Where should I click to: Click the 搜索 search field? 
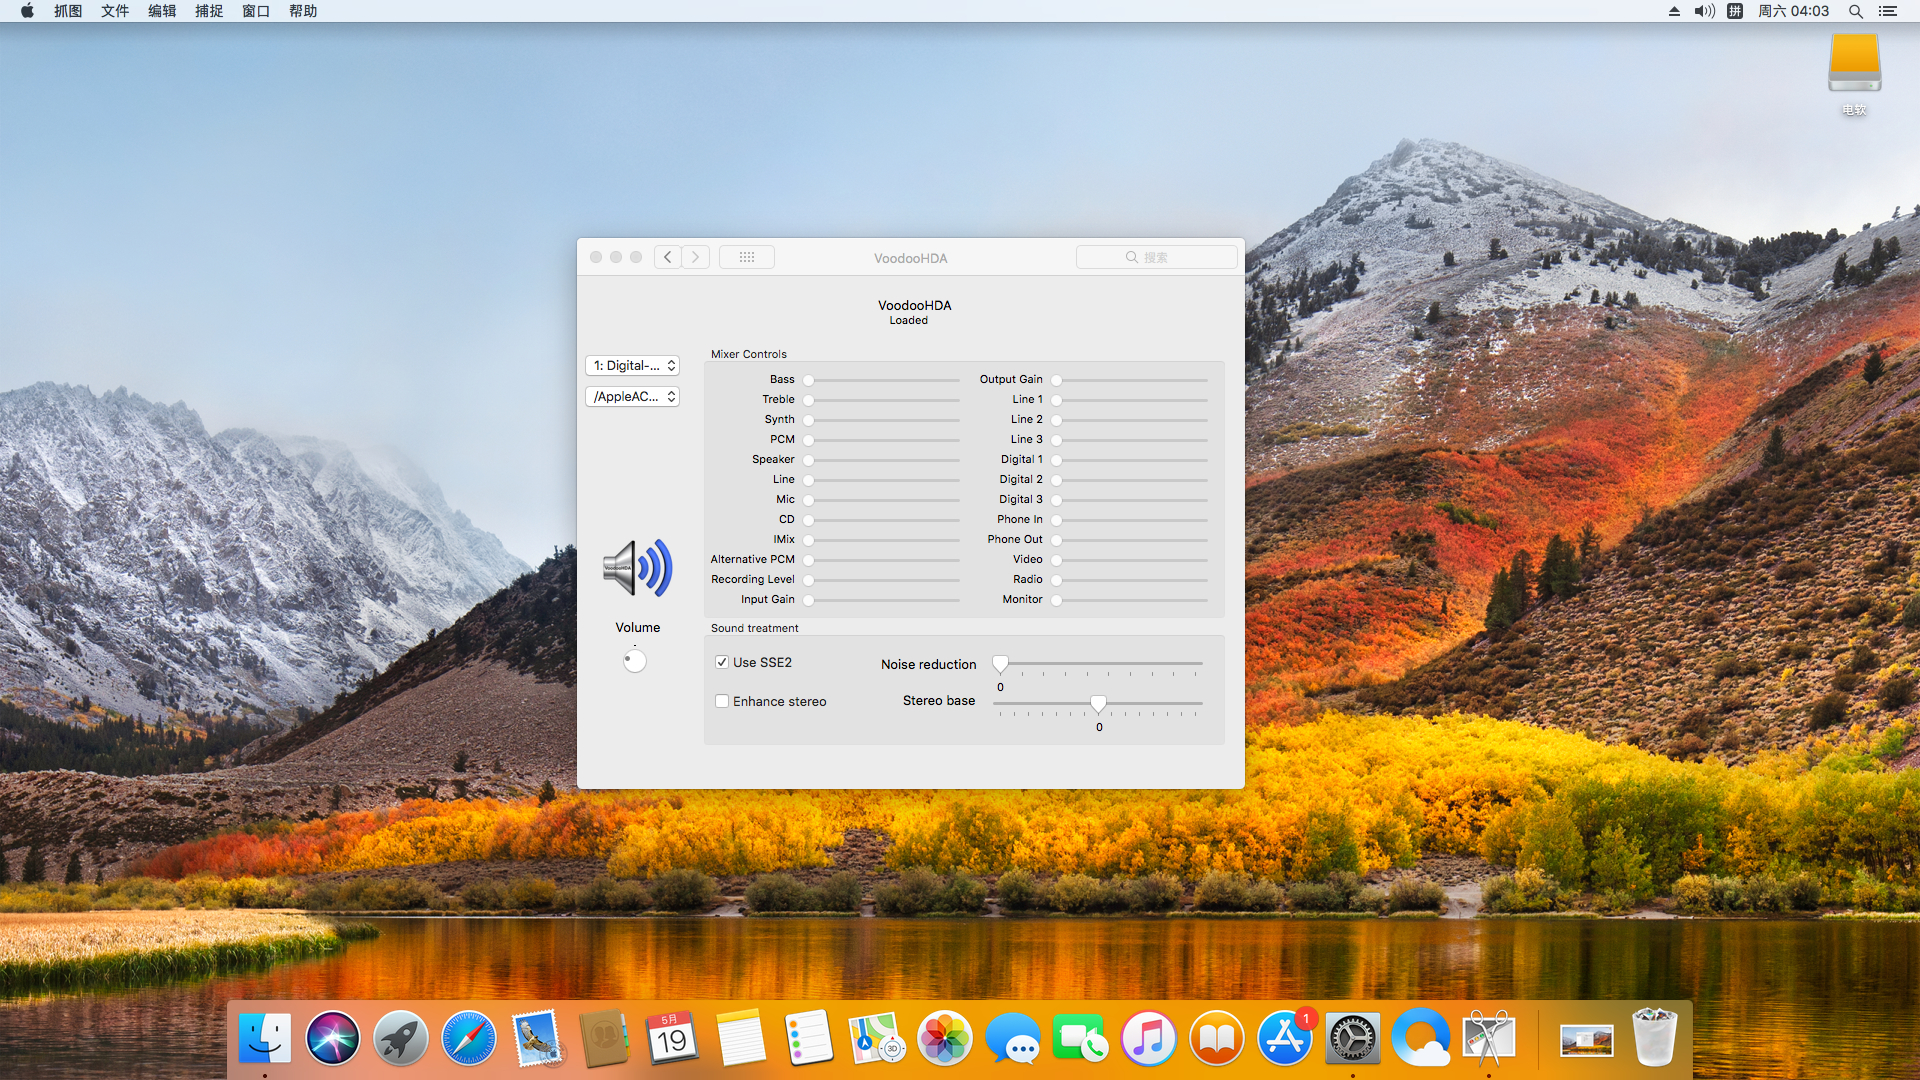click(1156, 257)
